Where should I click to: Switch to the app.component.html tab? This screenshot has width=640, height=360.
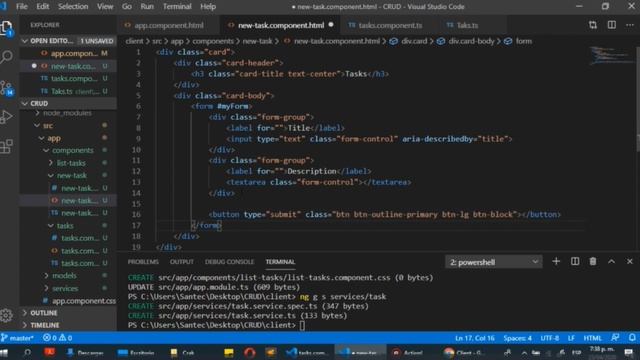tap(169, 25)
